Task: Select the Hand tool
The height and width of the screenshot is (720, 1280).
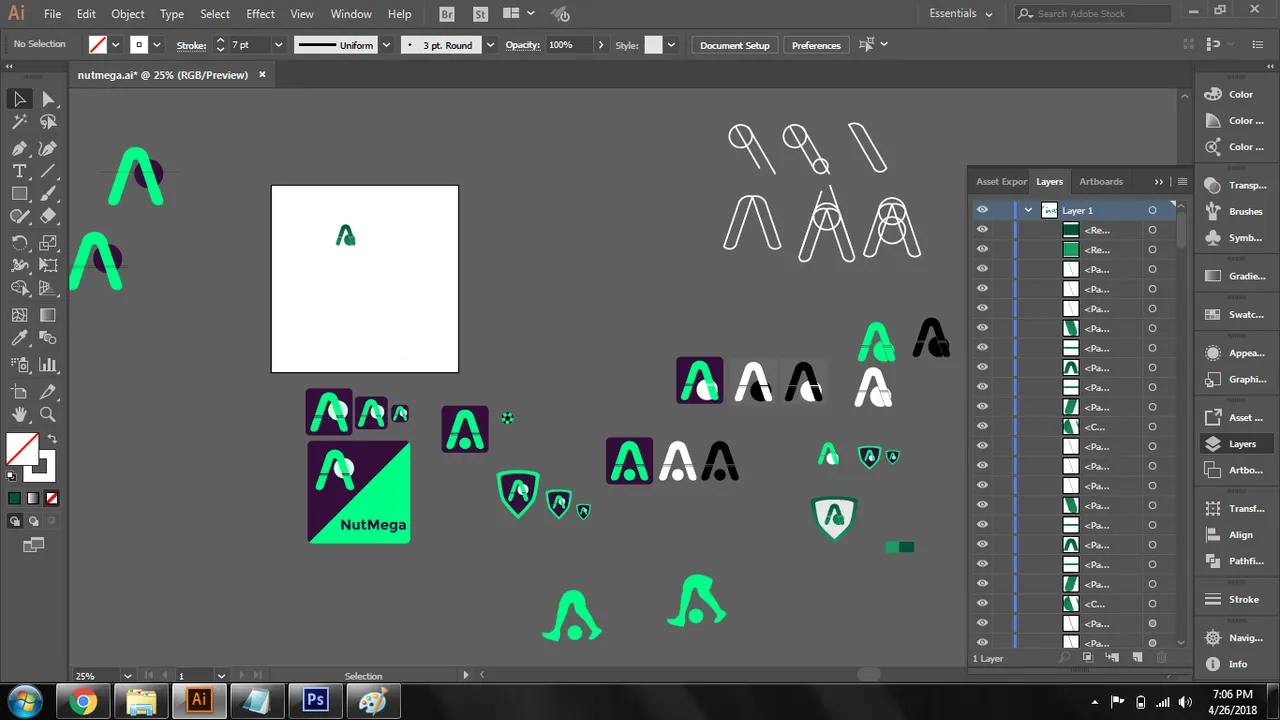Action: click(x=19, y=414)
